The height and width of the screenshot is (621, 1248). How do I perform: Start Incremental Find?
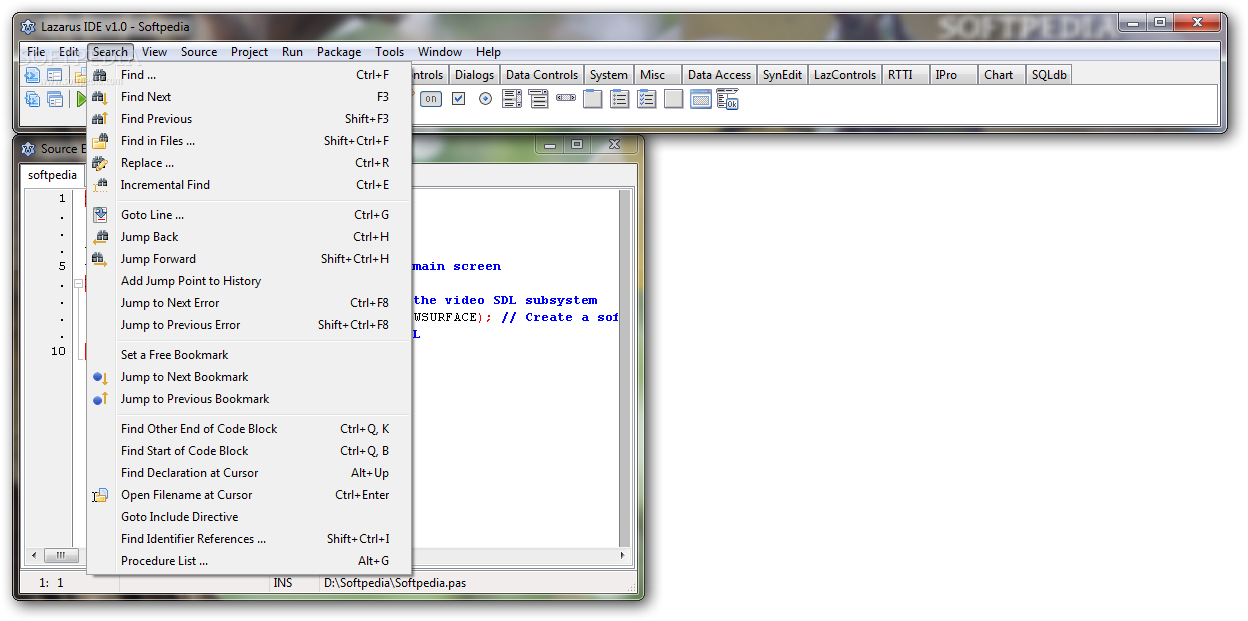[249, 185]
